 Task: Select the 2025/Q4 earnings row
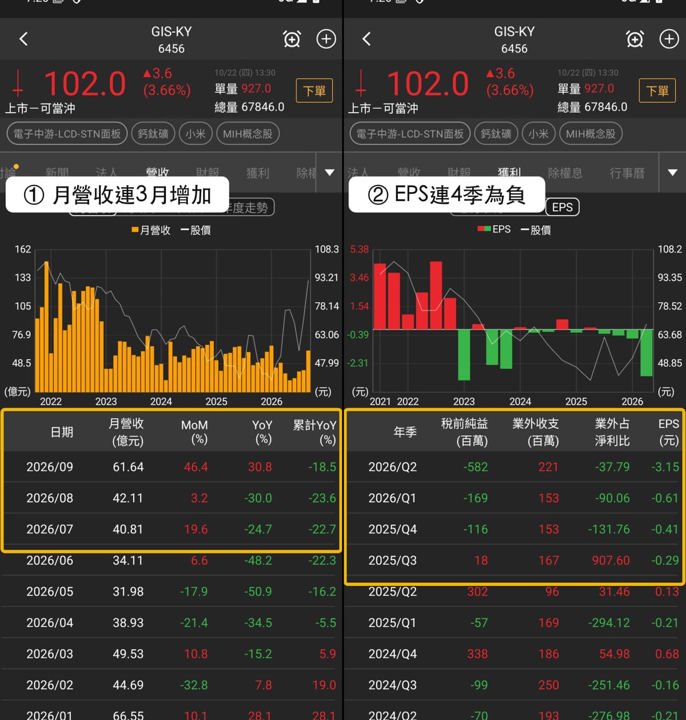[x=514, y=529]
